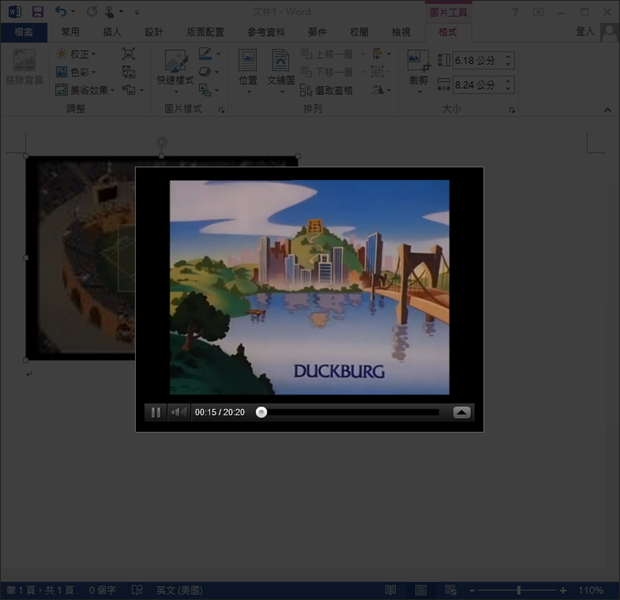Click the rotate handle above the picture
Screen dimensions: 620x600
point(162,142)
